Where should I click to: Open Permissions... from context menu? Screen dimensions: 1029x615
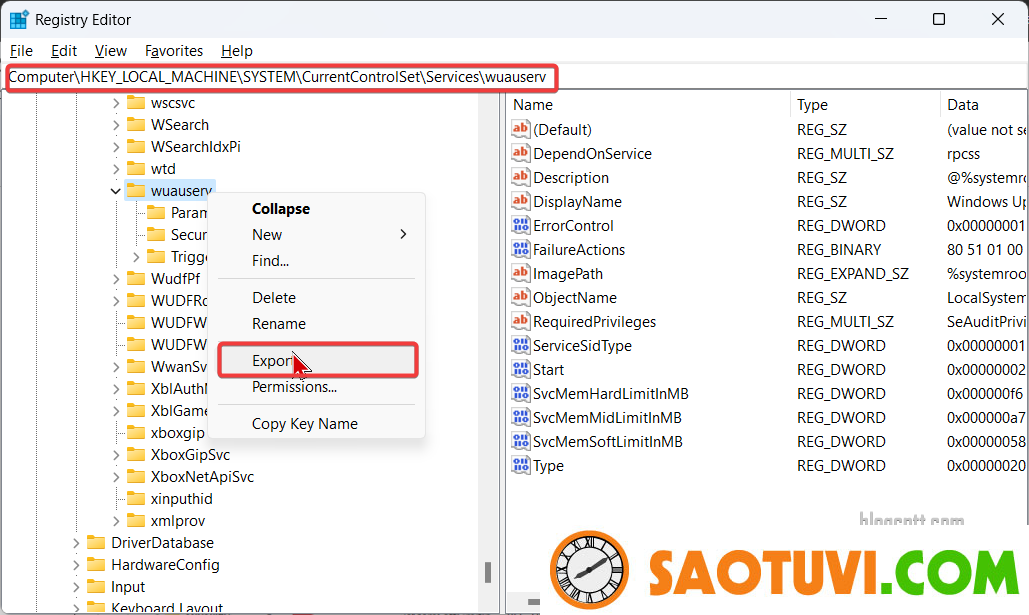click(318, 387)
